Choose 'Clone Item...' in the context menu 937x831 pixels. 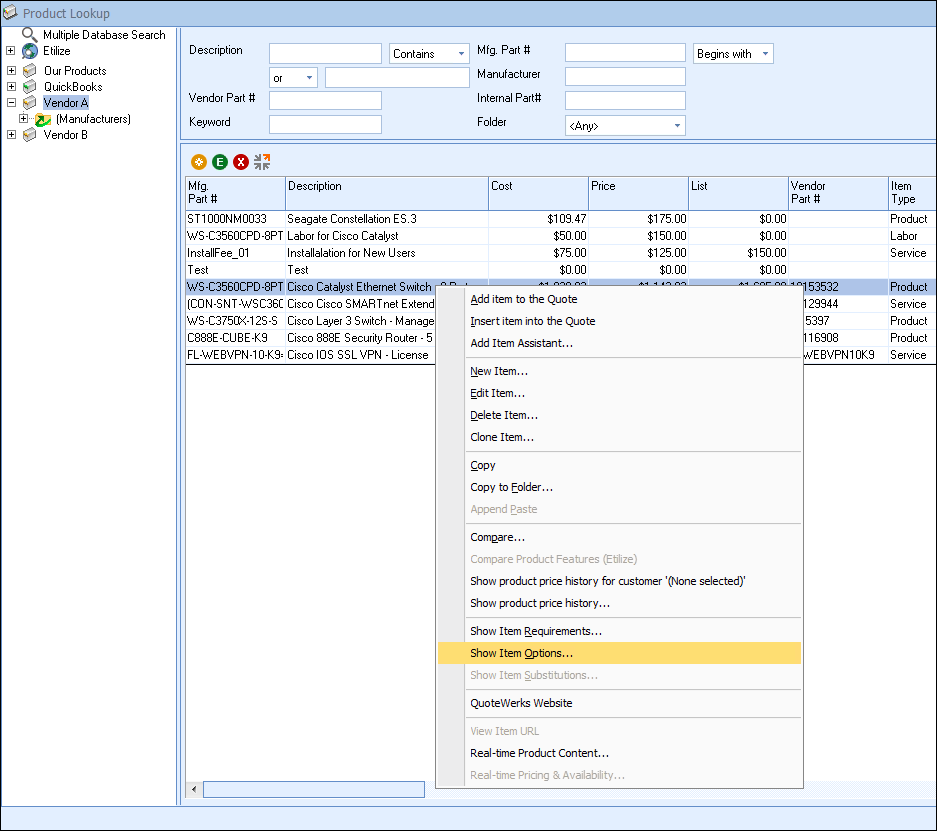(x=502, y=437)
